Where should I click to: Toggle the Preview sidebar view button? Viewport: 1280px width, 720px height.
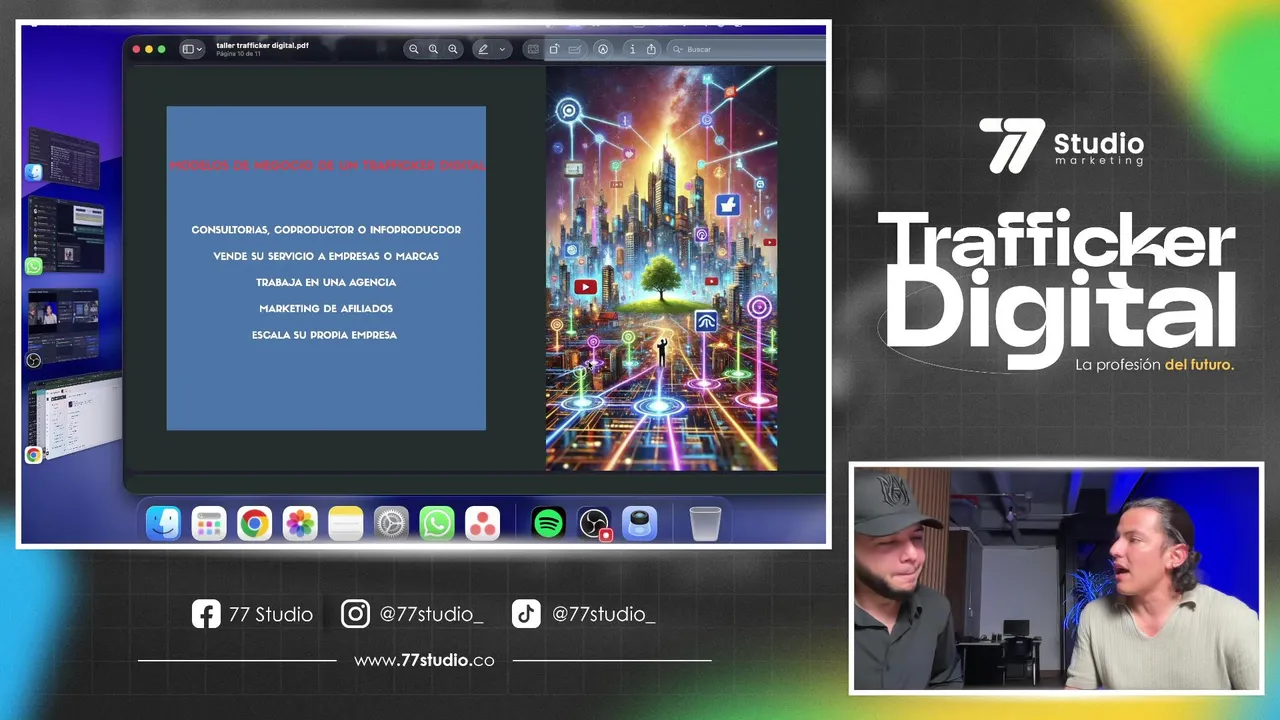coord(187,49)
